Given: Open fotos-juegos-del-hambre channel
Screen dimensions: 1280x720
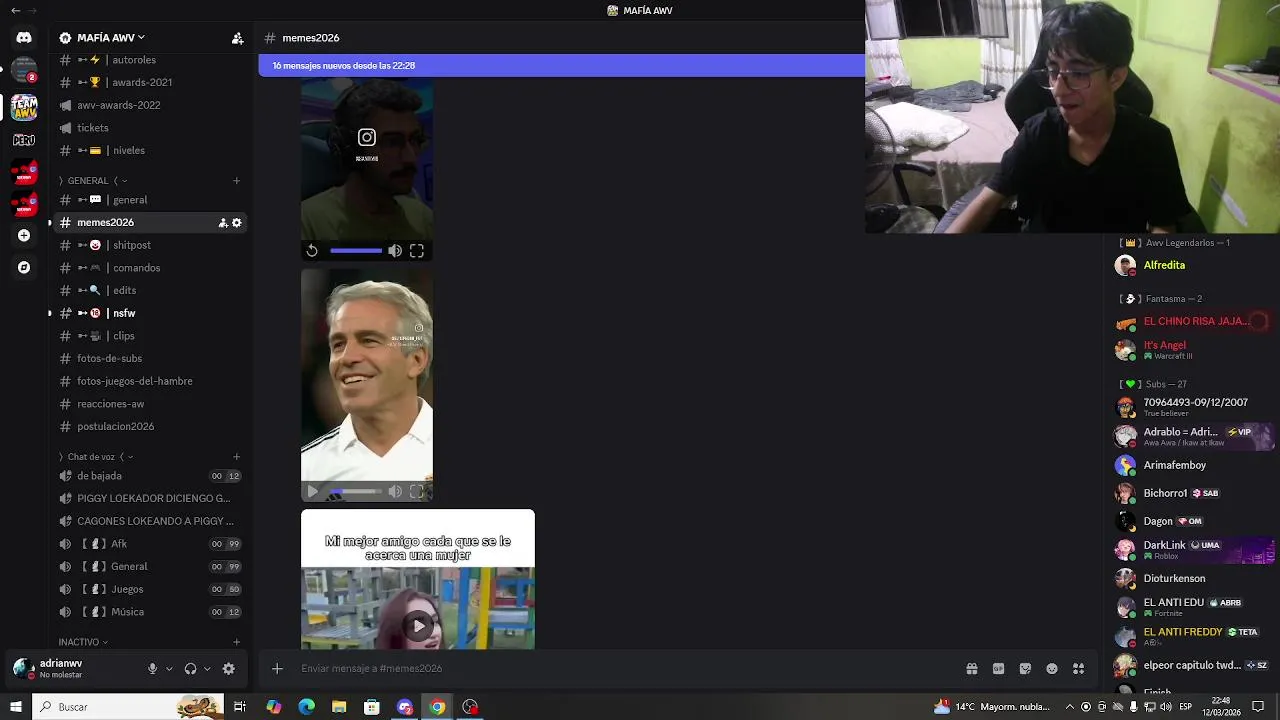Looking at the screenshot, I should tap(150, 381).
